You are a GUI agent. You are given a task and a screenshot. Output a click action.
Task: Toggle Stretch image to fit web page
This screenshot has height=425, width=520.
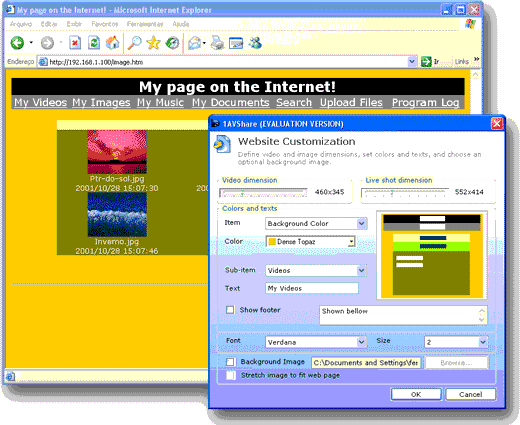click(230, 375)
